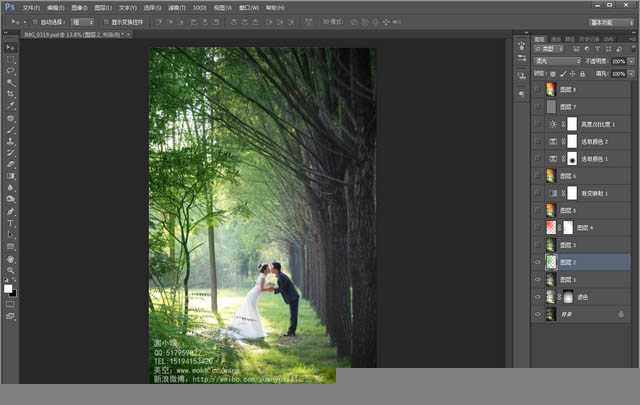
Task: Select the Eyedropper tool
Action: point(10,106)
